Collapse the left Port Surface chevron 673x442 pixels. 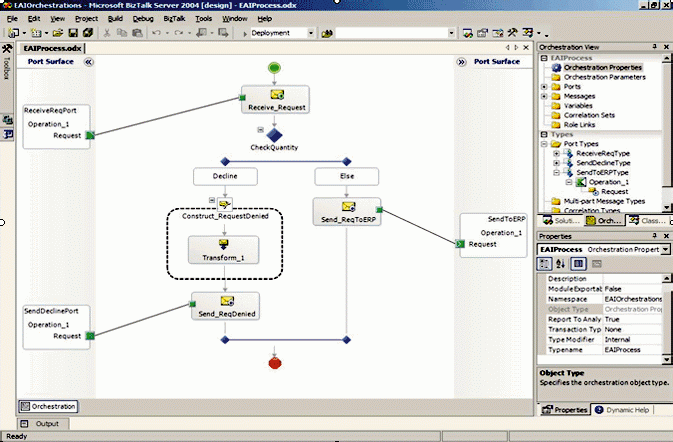[x=88, y=61]
